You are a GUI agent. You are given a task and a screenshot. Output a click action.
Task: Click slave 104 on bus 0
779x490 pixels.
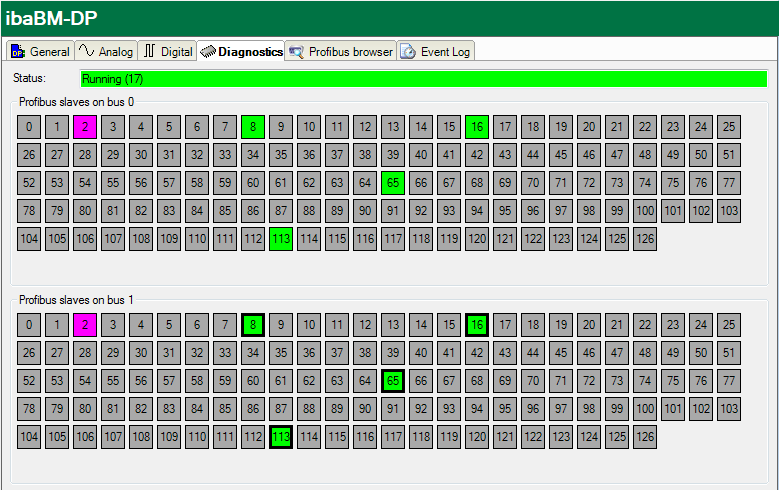click(x=29, y=239)
